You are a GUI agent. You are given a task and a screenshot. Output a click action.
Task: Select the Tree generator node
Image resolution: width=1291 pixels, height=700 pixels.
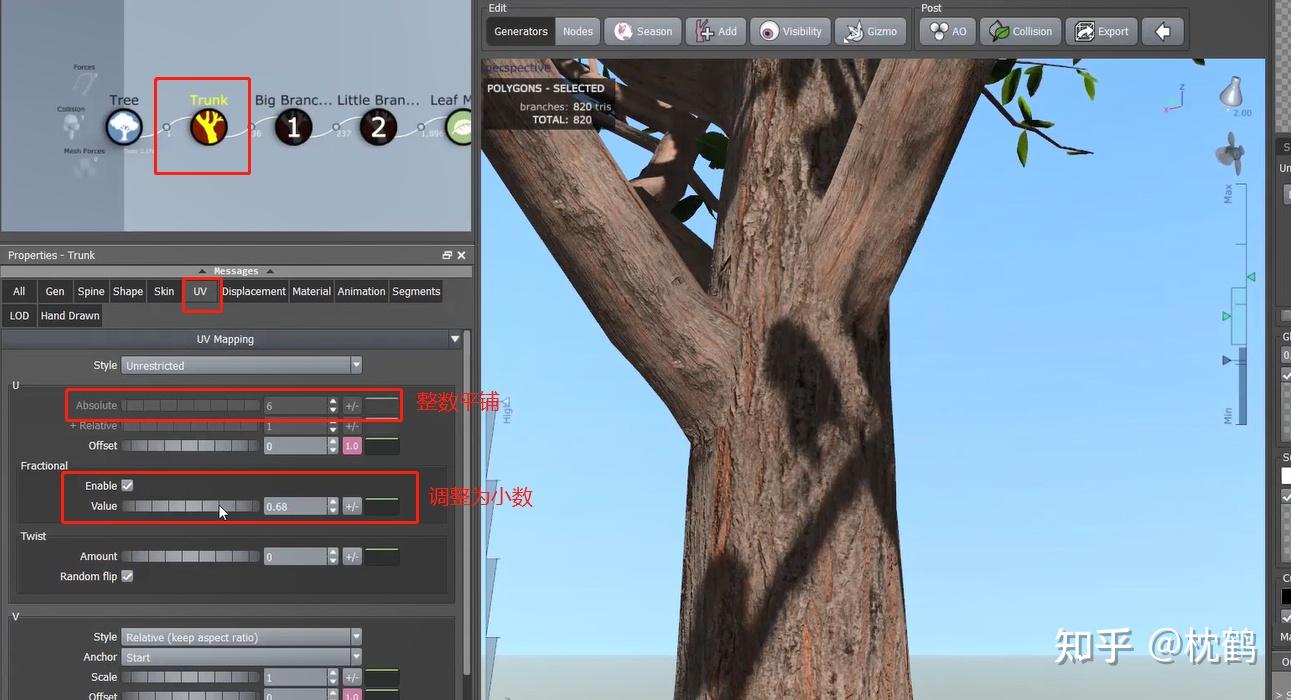tap(124, 128)
